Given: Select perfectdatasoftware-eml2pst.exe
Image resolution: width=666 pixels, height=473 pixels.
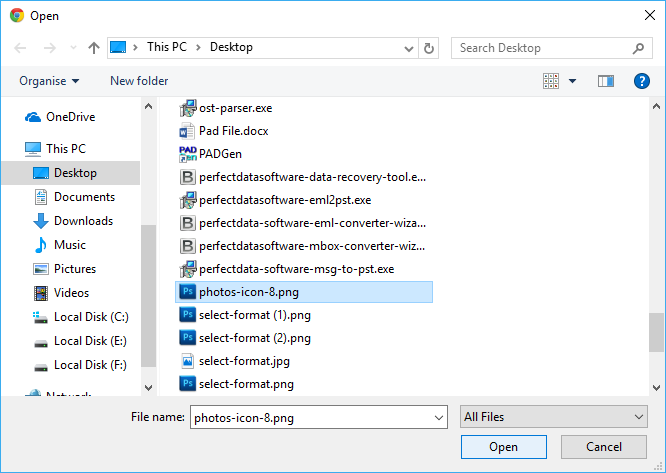Looking at the screenshot, I should (285, 200).
